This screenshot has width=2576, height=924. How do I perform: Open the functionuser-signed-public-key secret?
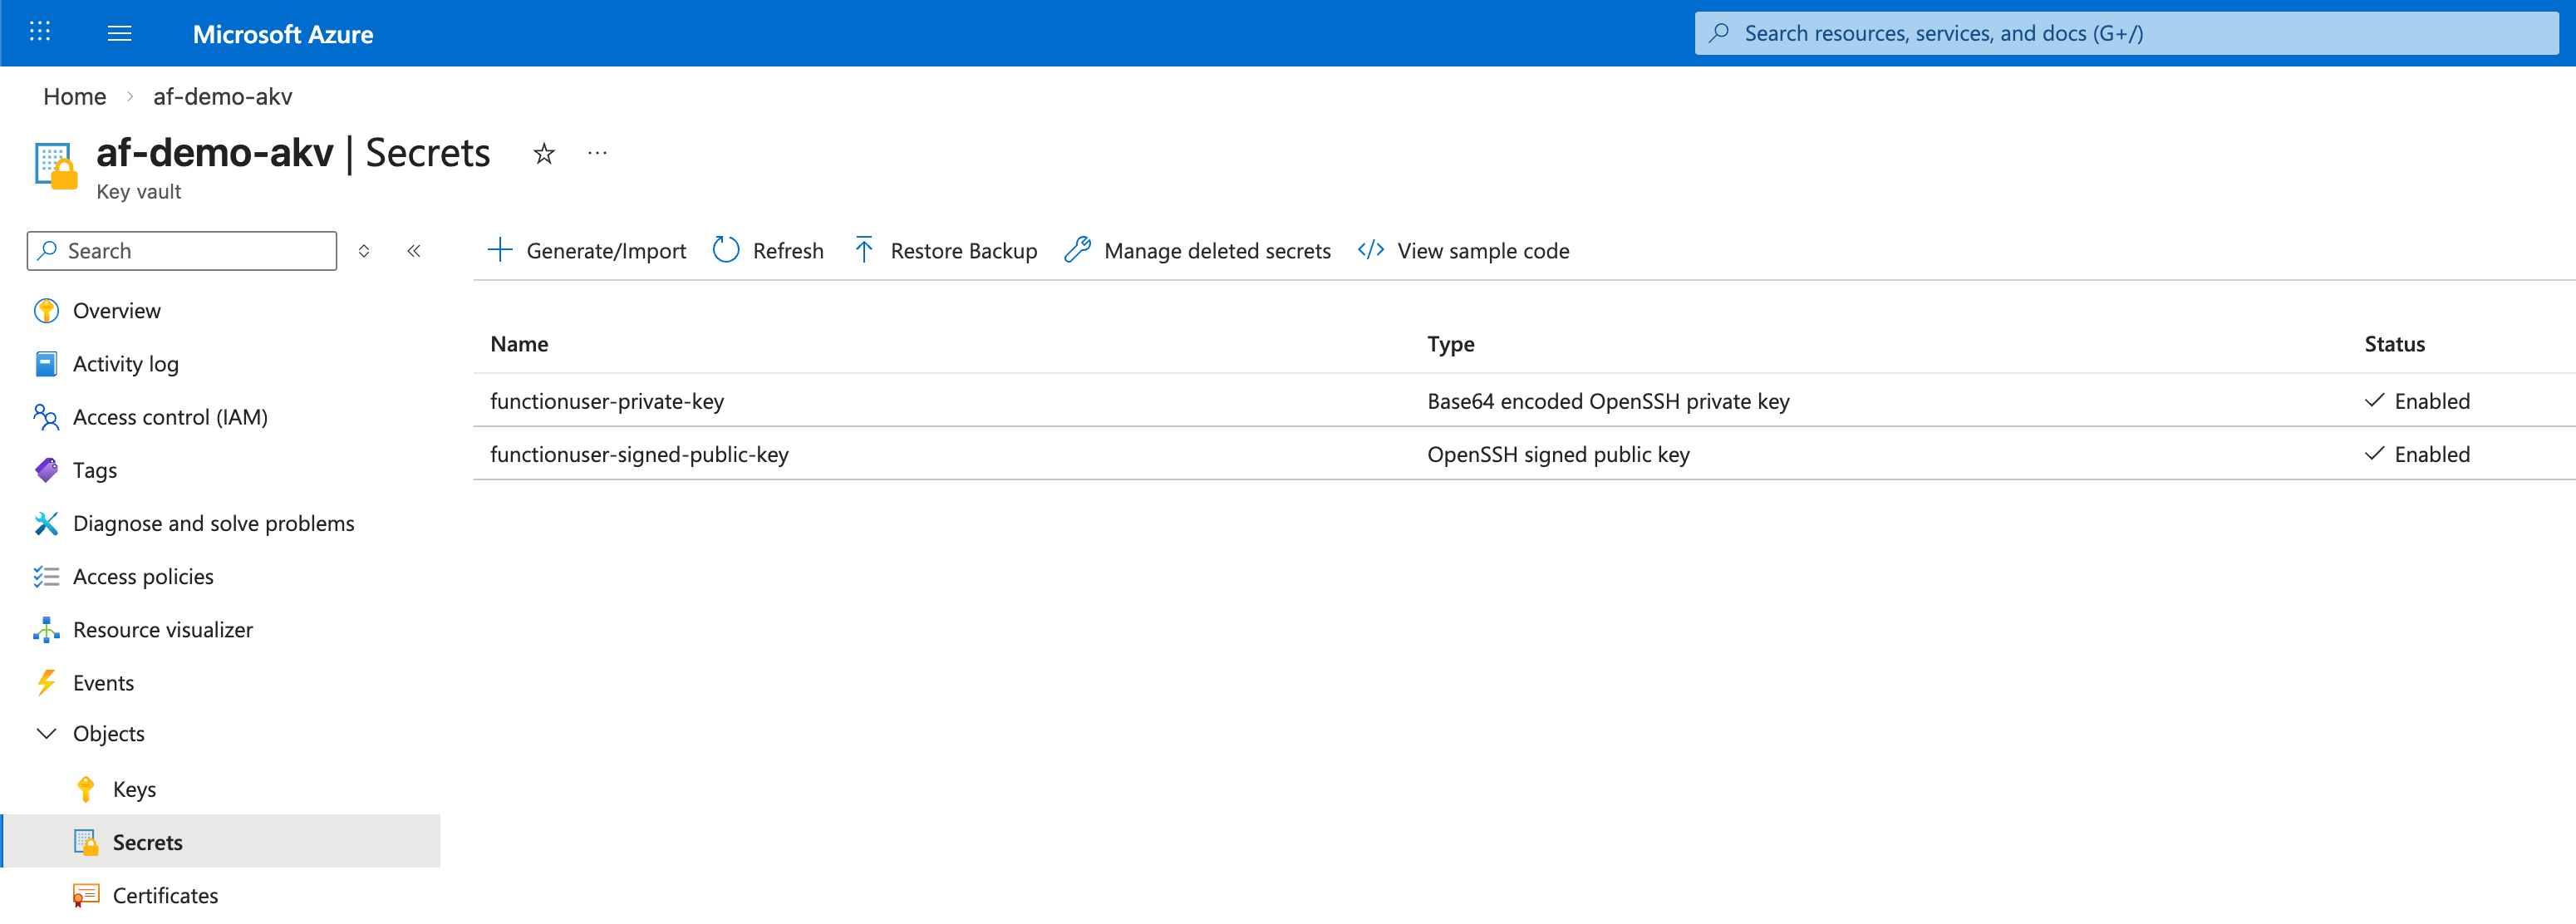coord(639,454)
